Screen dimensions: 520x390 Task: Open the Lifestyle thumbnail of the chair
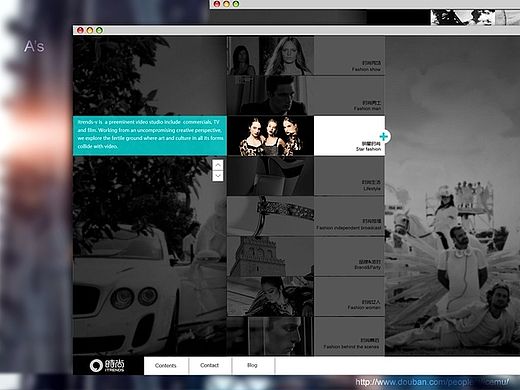[x=270, y=176]
